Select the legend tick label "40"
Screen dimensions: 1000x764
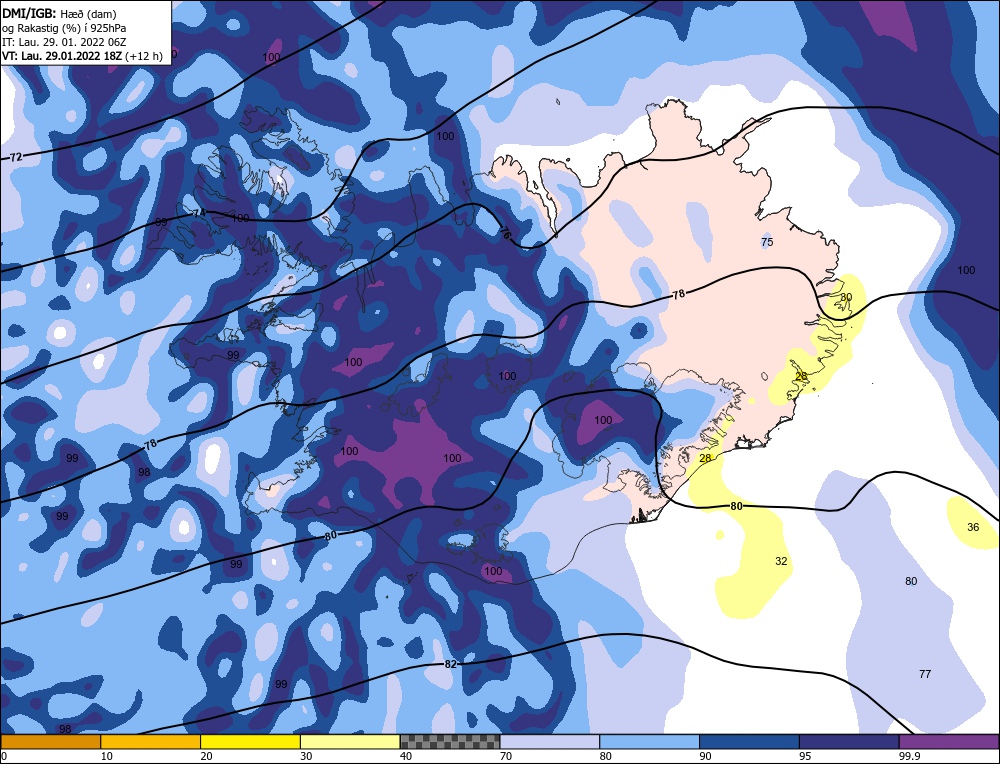[406, 756]
